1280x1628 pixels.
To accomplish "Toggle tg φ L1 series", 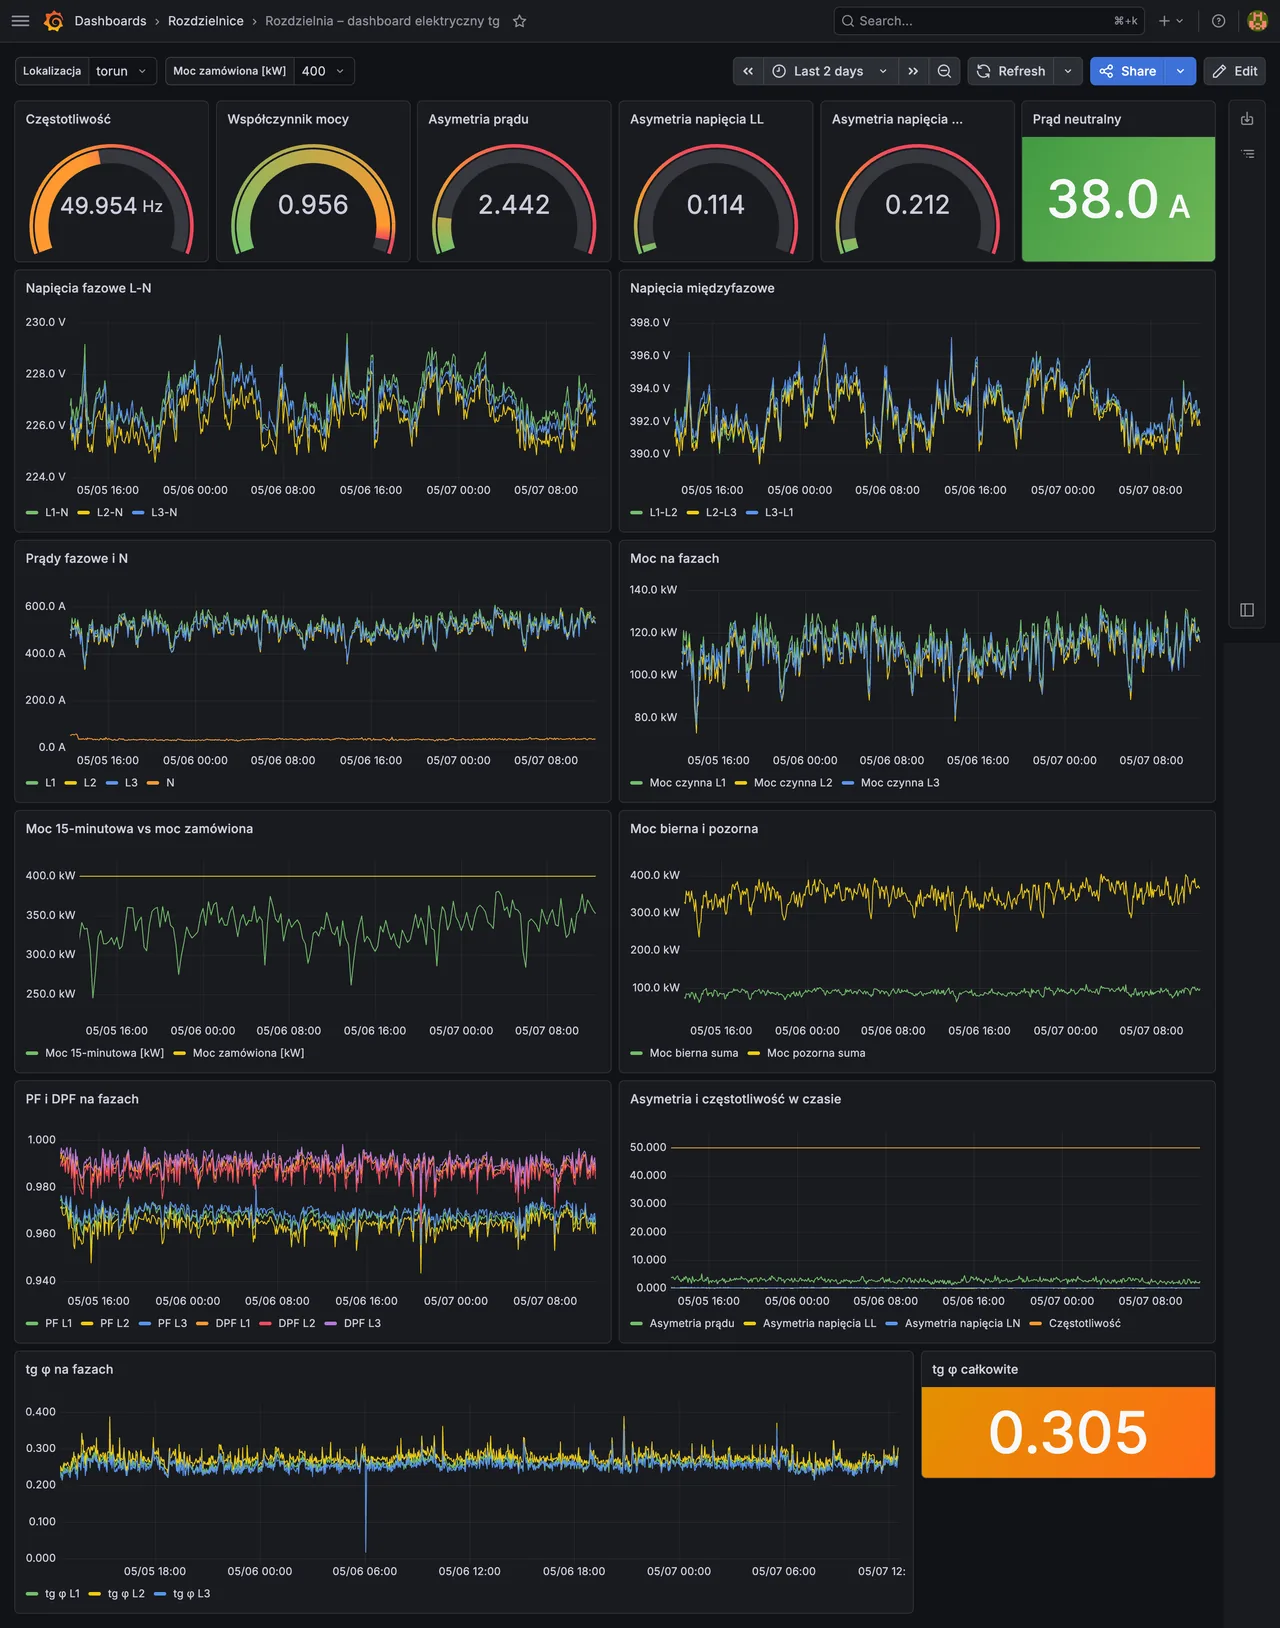I will pos(62,1594).
